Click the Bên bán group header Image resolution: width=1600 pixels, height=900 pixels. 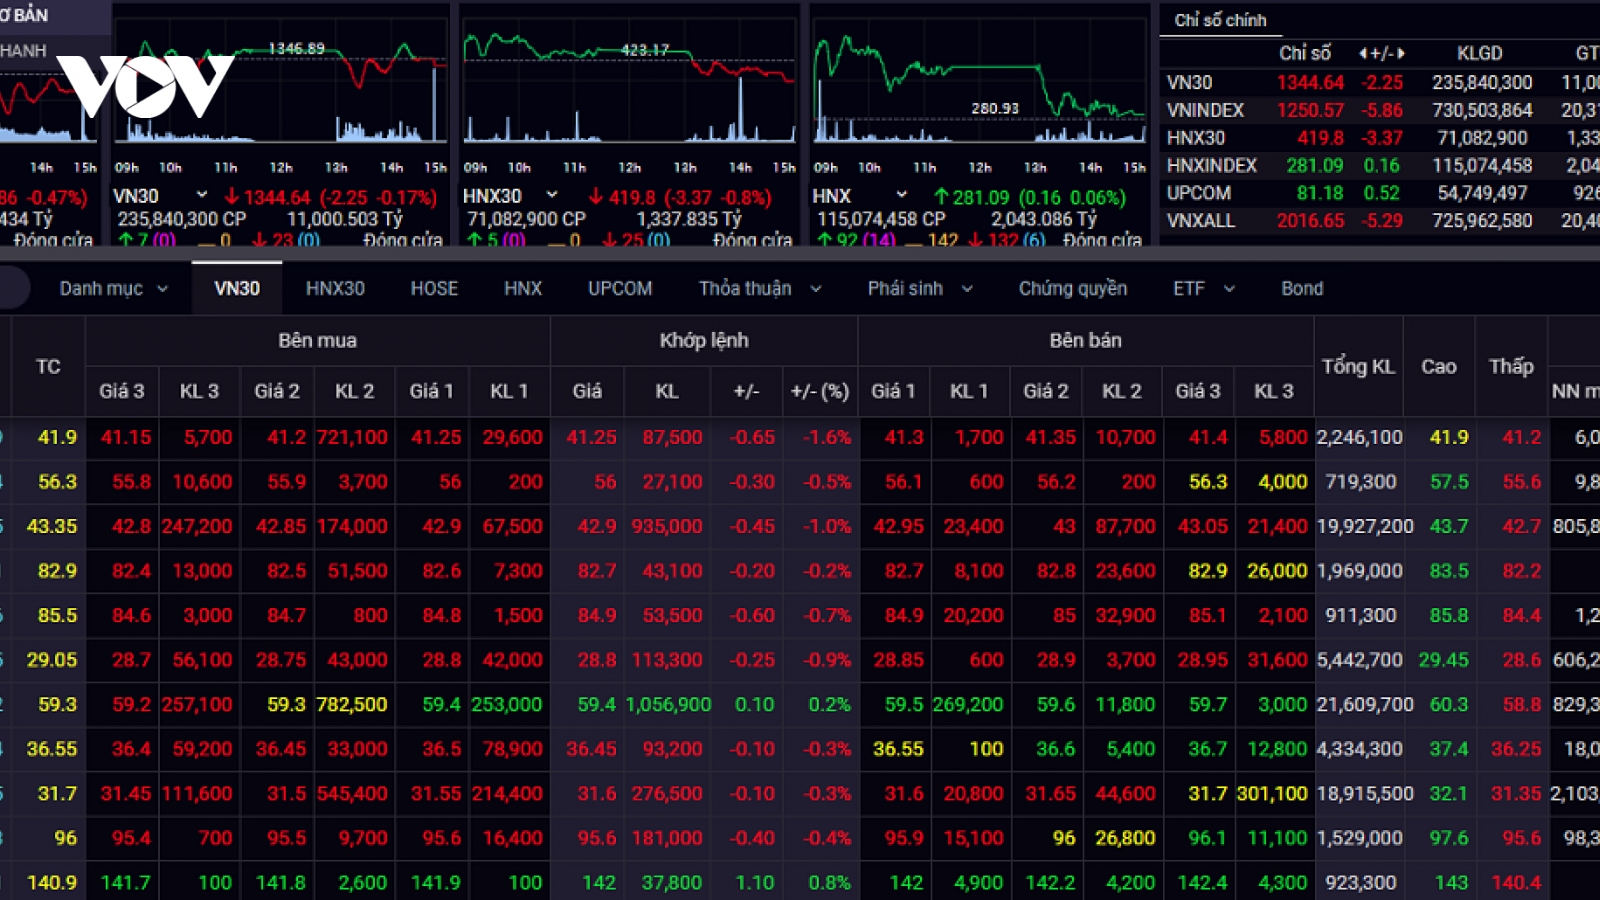1086,340
